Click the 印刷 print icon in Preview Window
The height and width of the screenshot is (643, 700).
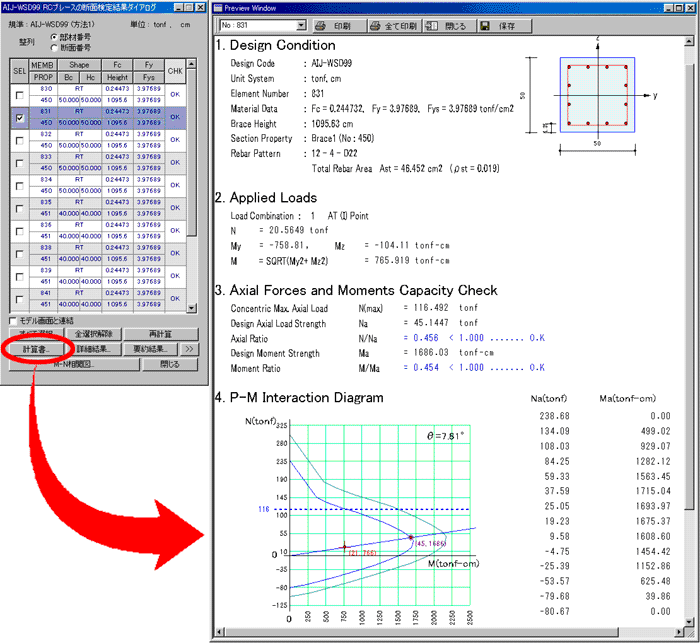[x=320, y=26]
